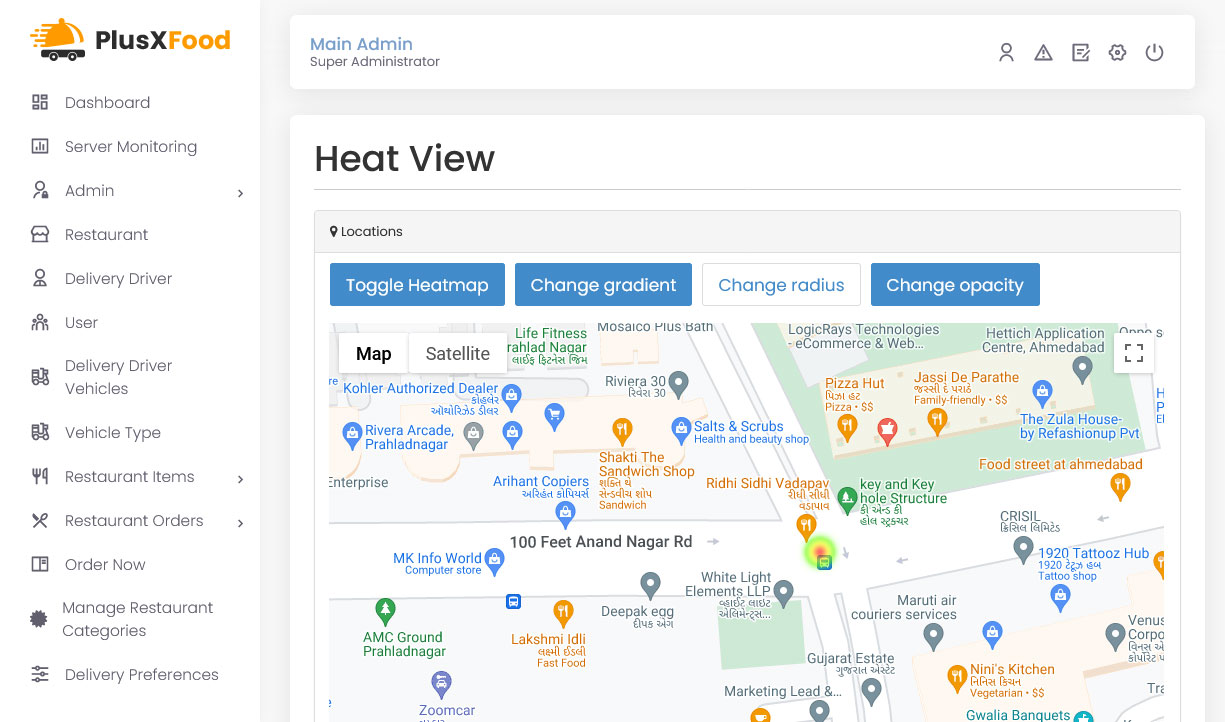The width and height of the screenshot is (1225, 722).
Task: Click the power logout icon
Action: tap(1154, 53)
